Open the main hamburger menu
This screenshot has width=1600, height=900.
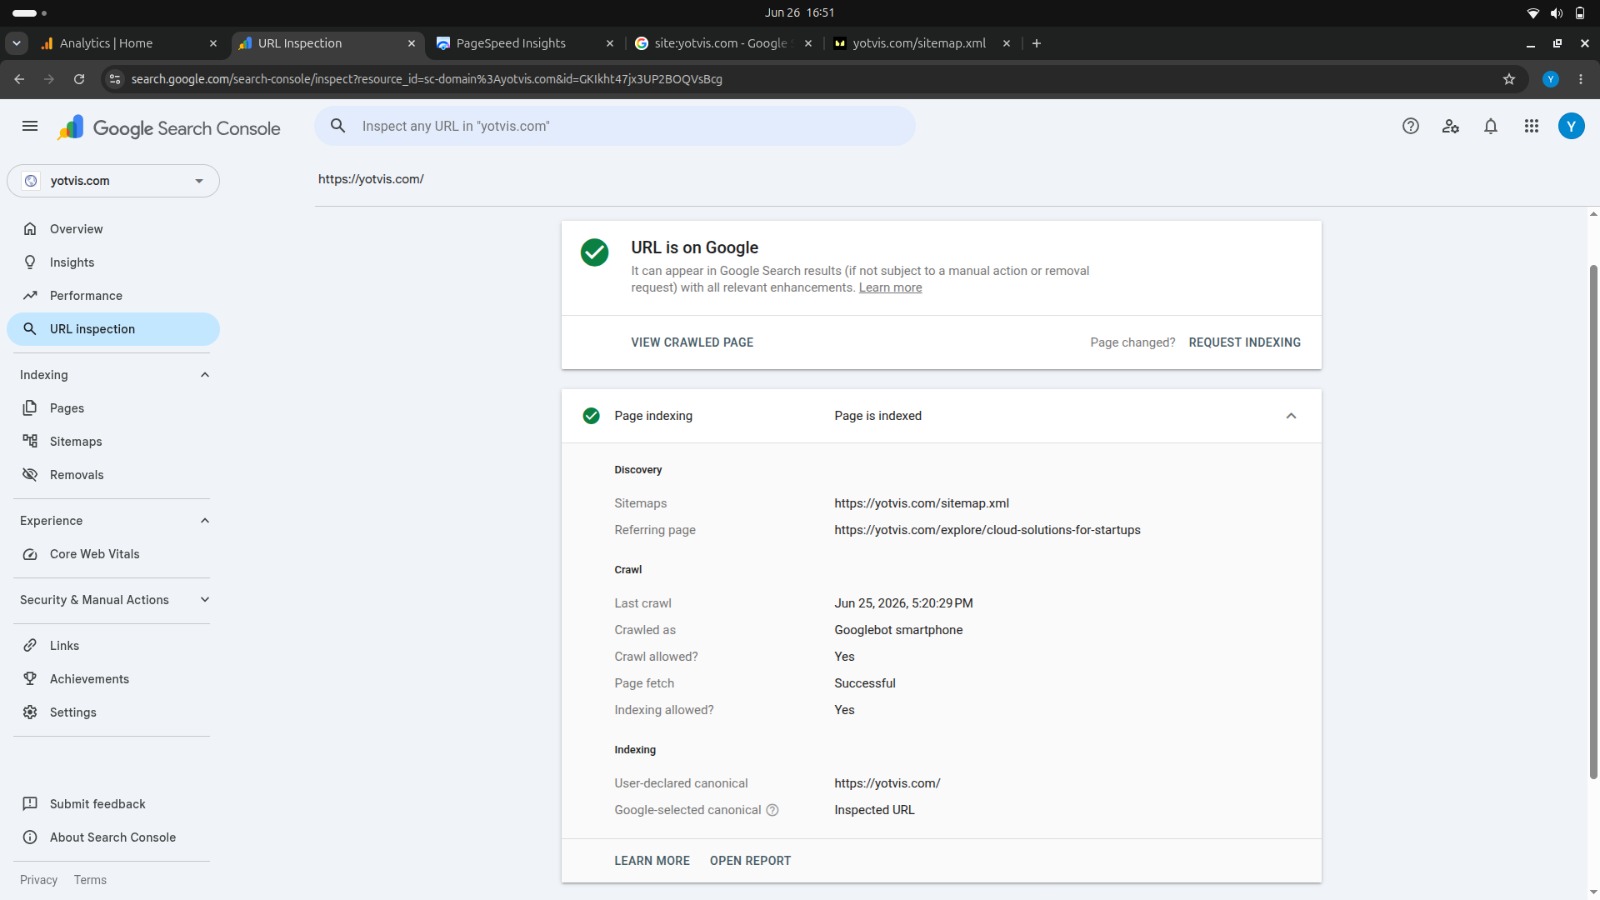pyautogui.click(x=30, y=126)
